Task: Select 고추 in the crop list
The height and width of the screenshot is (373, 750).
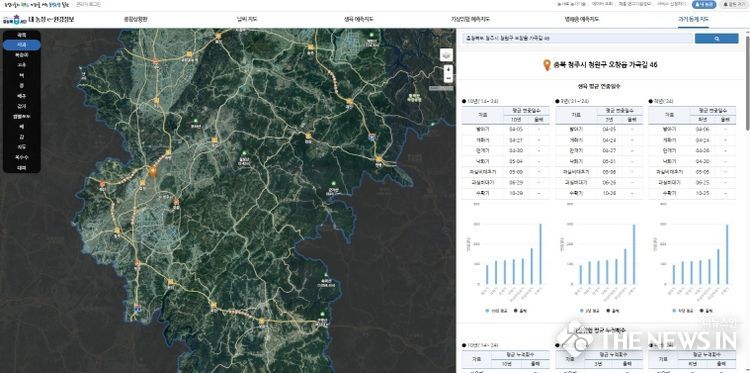Action: (x=21, y=65)
